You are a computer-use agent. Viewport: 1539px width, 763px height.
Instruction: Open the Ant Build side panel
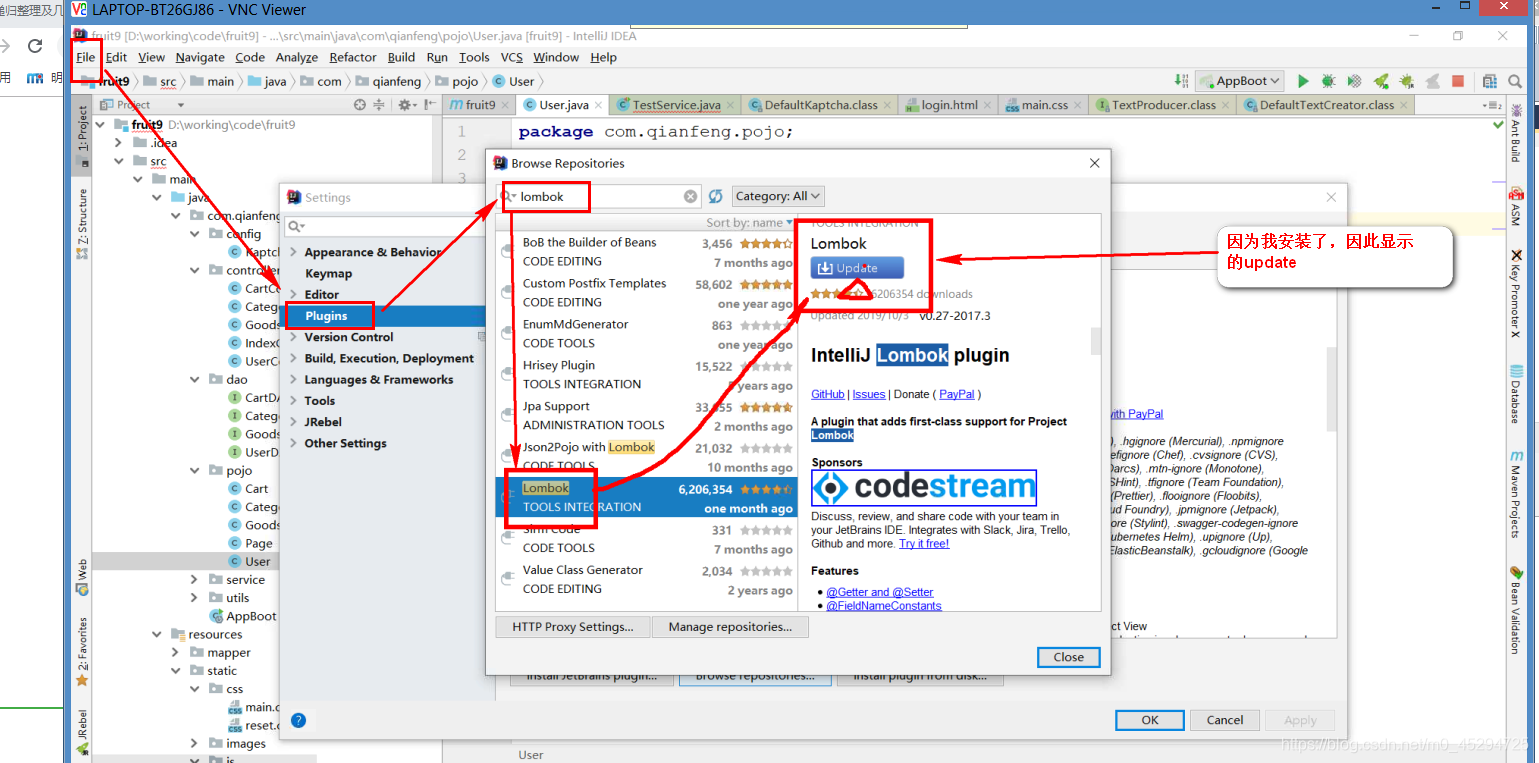click(x=1516, y=133)
